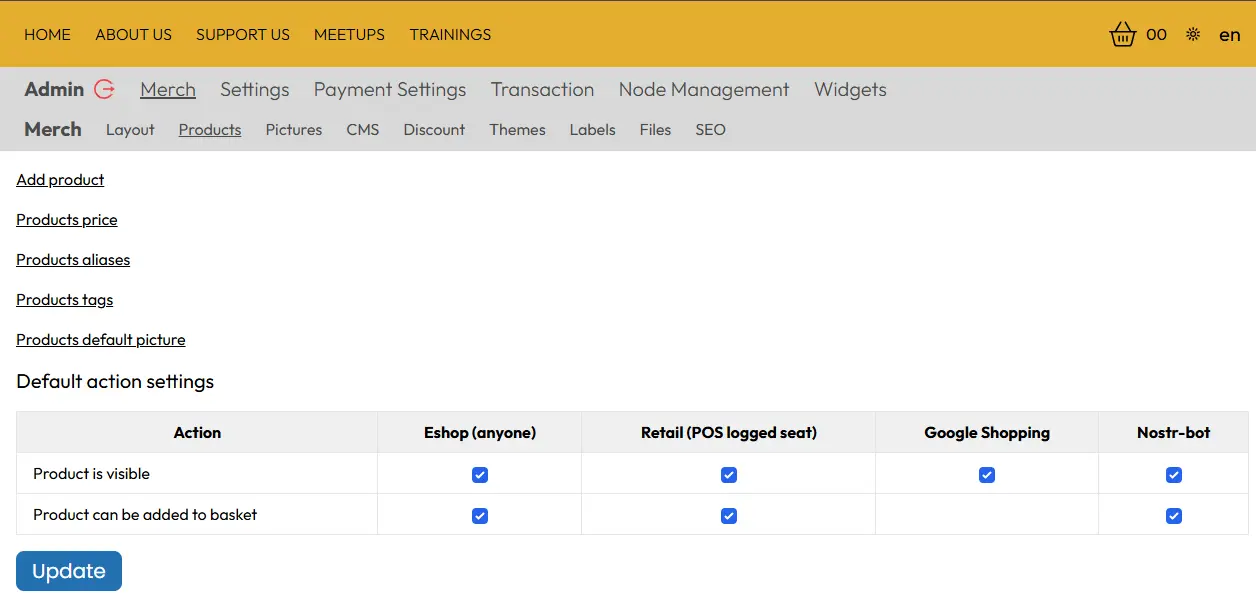Click the Update button

pos(68,570)
